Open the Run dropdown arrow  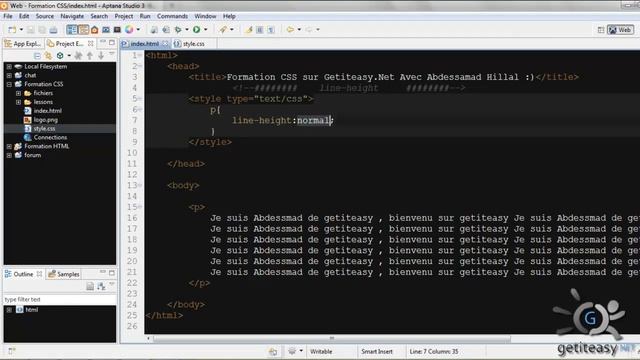pos(206,30)
